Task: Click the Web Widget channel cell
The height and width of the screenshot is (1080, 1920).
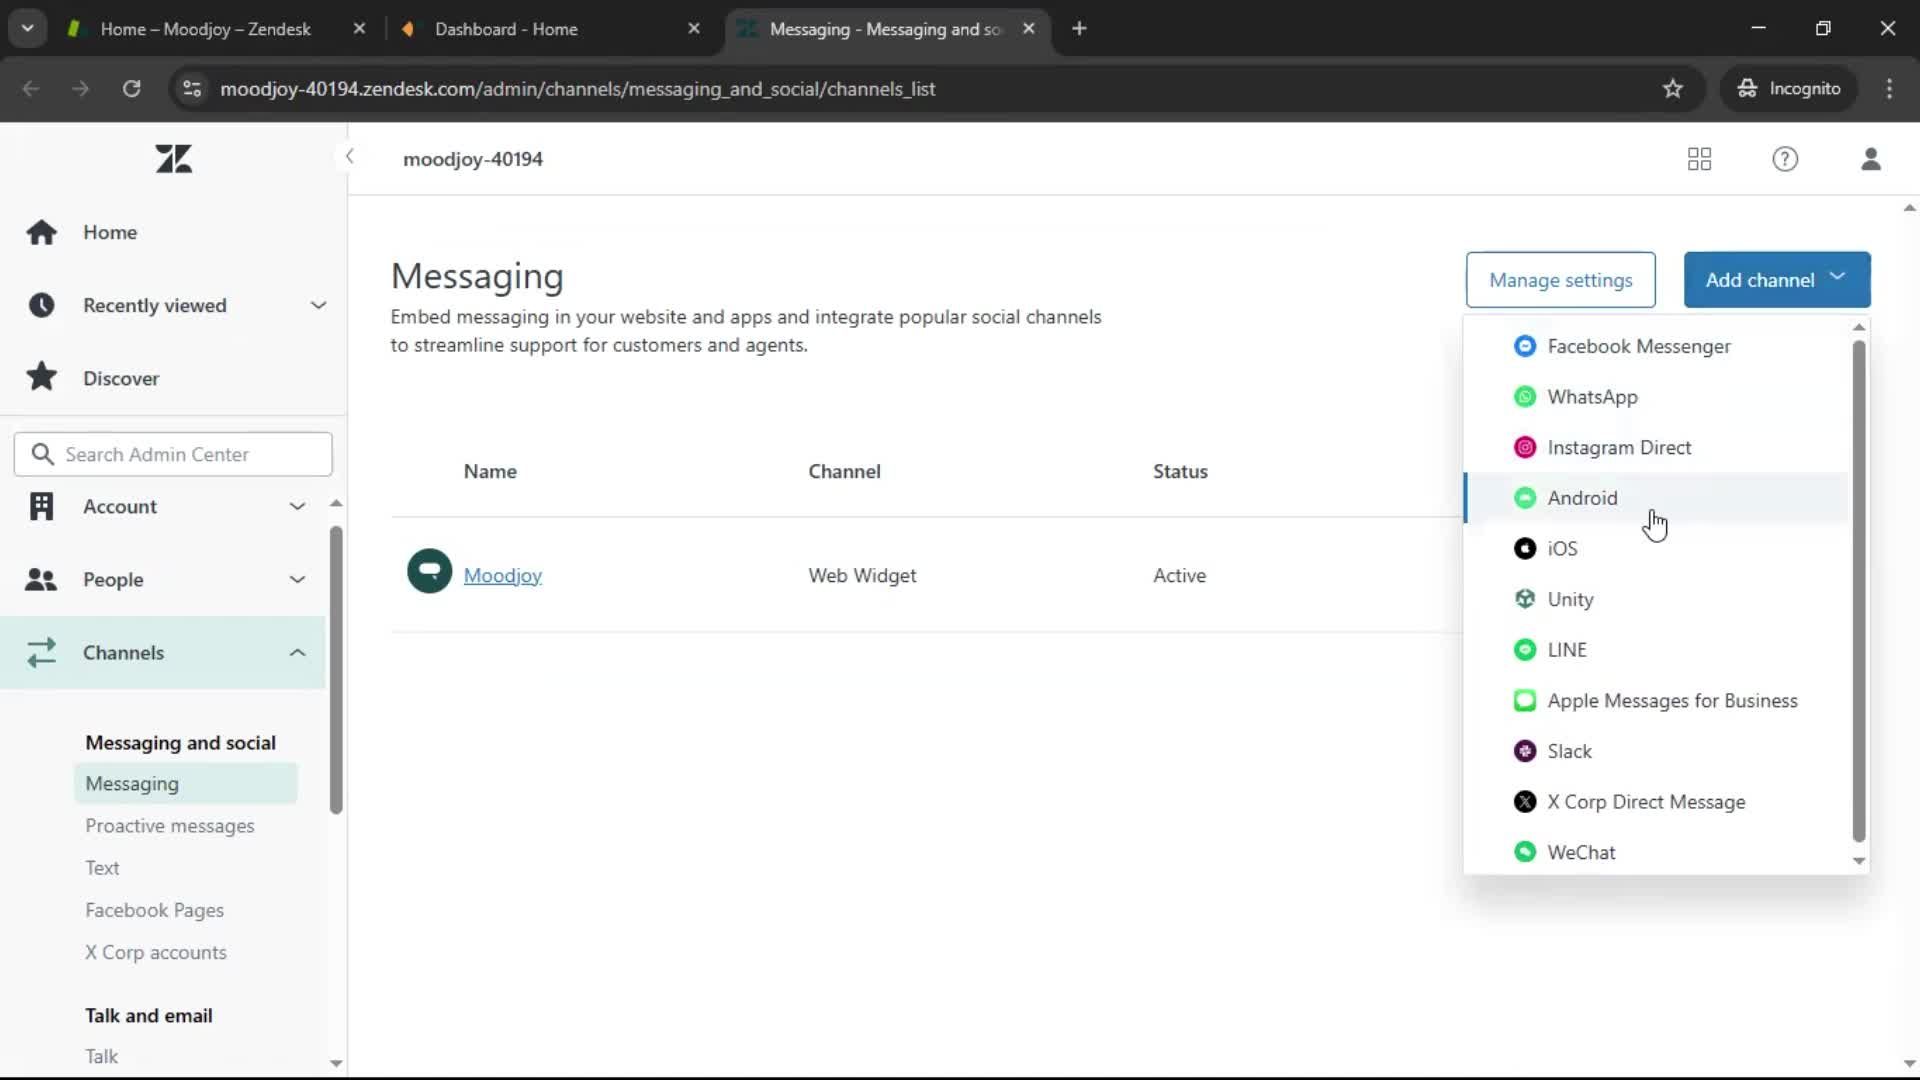Action: click(x=862, y=575)
